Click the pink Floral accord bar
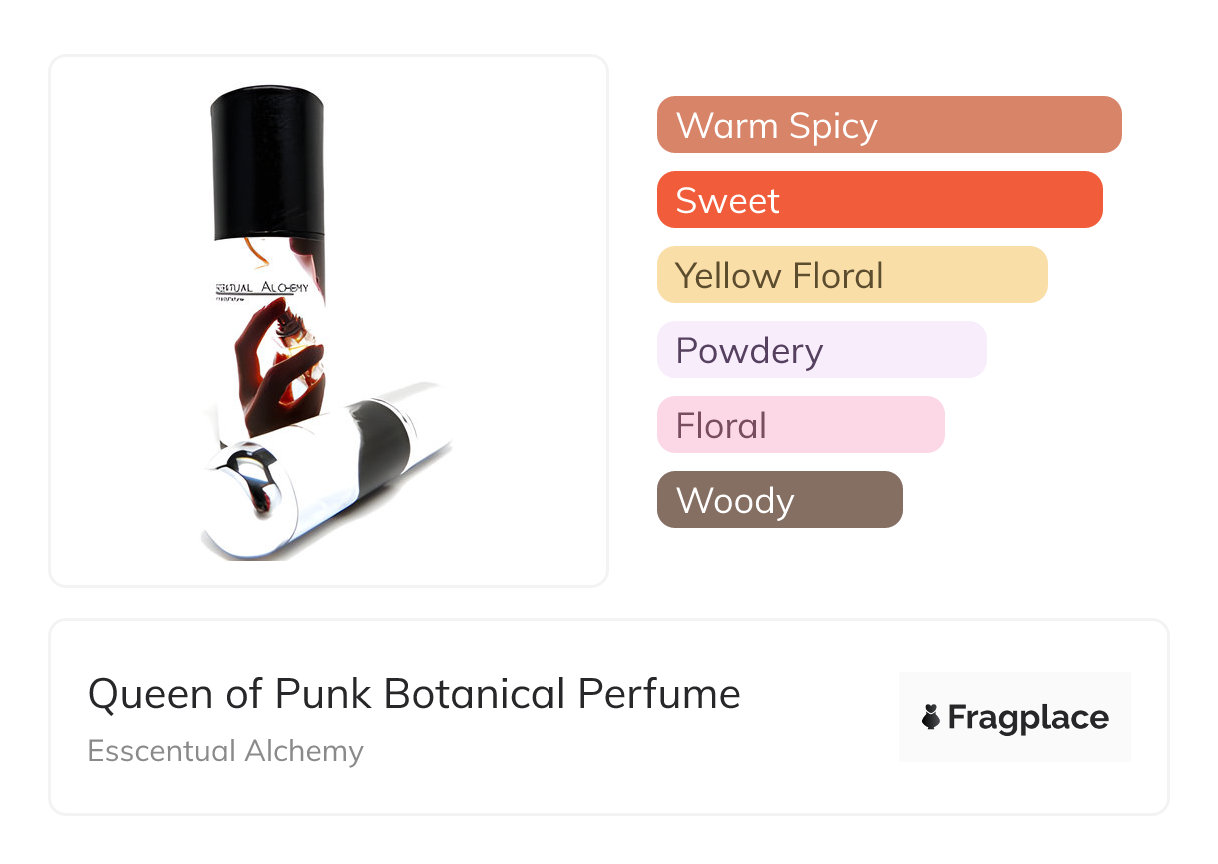Screen dimensions: 1218x864 [800, 425]
